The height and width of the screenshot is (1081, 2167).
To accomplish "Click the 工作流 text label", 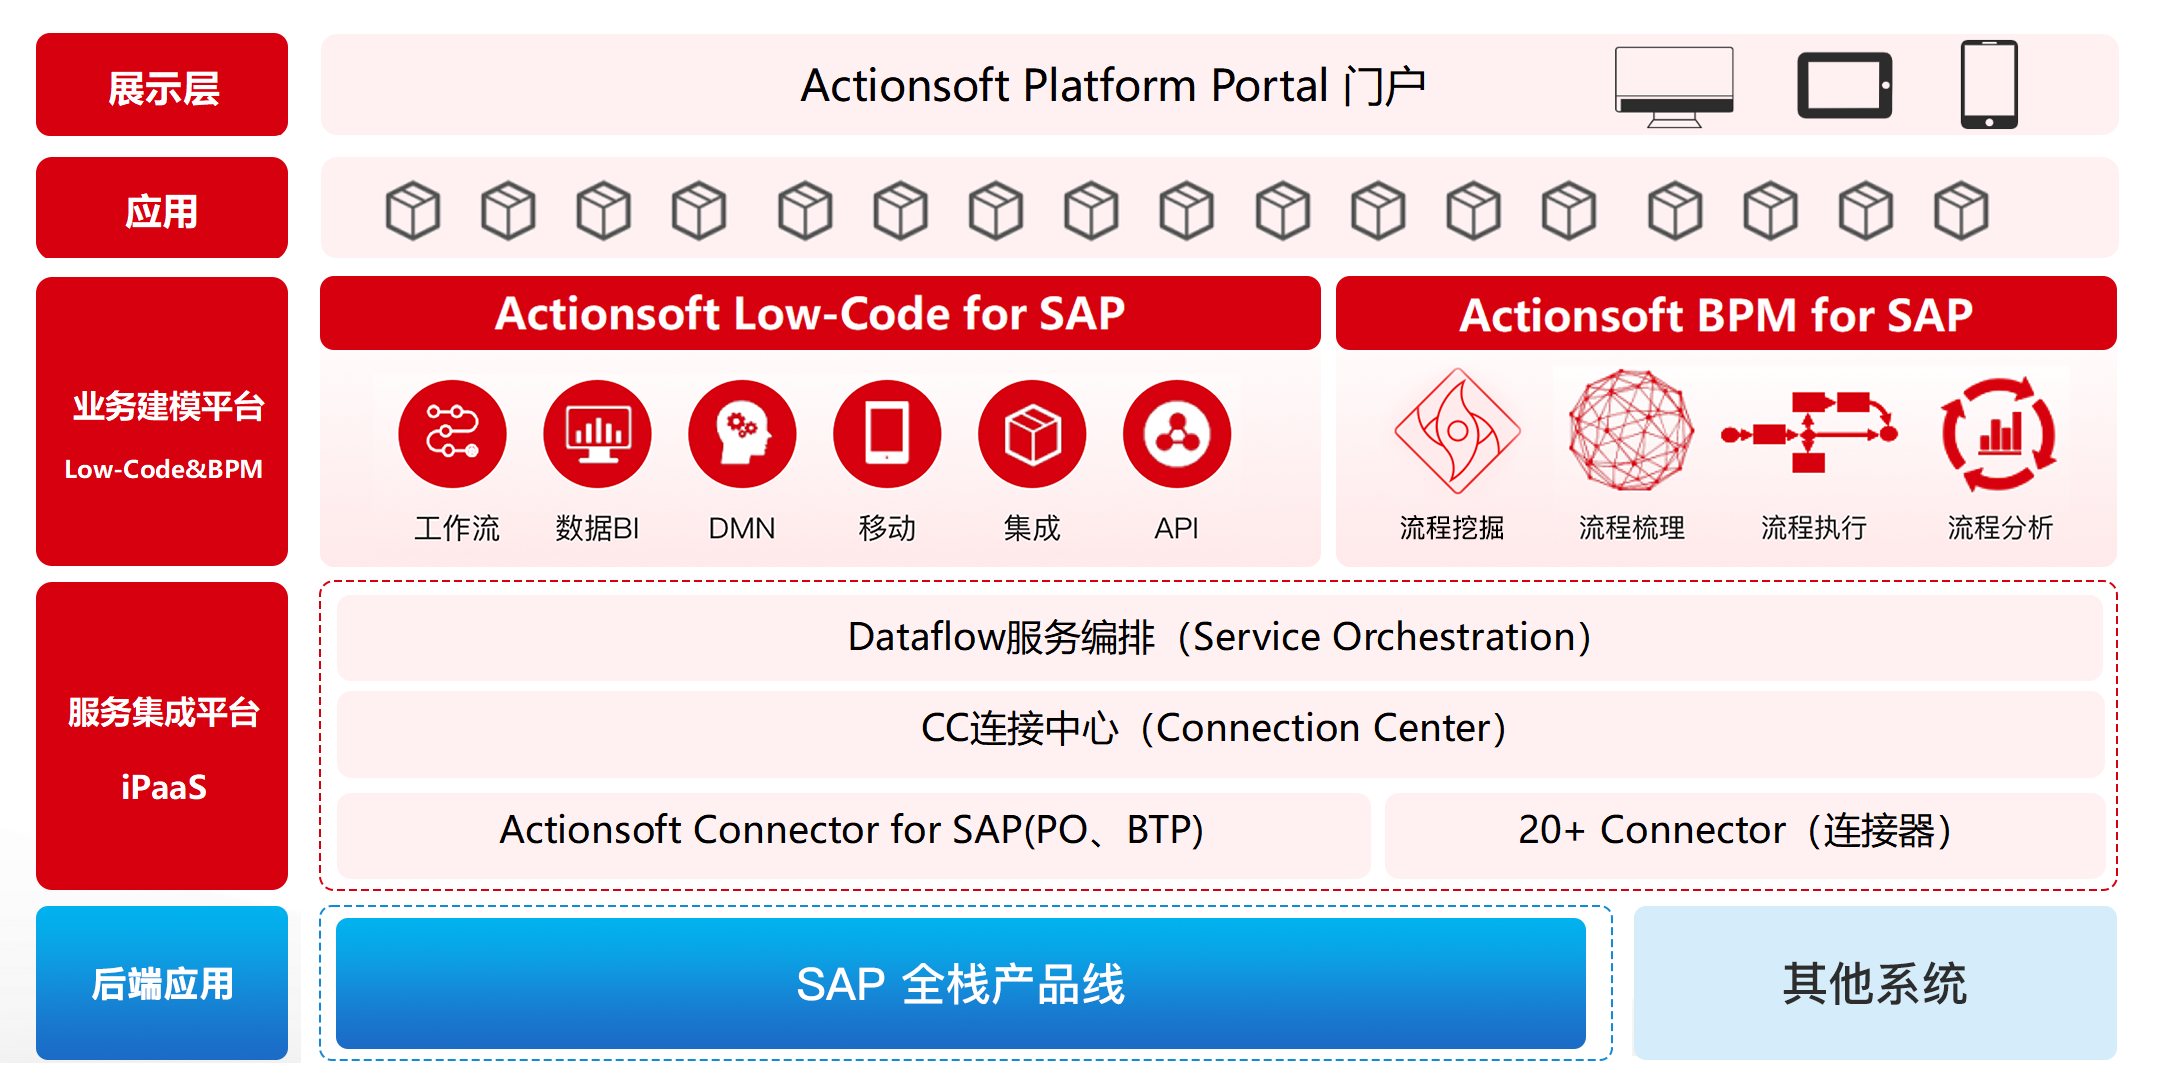I will tap(457, 528).
